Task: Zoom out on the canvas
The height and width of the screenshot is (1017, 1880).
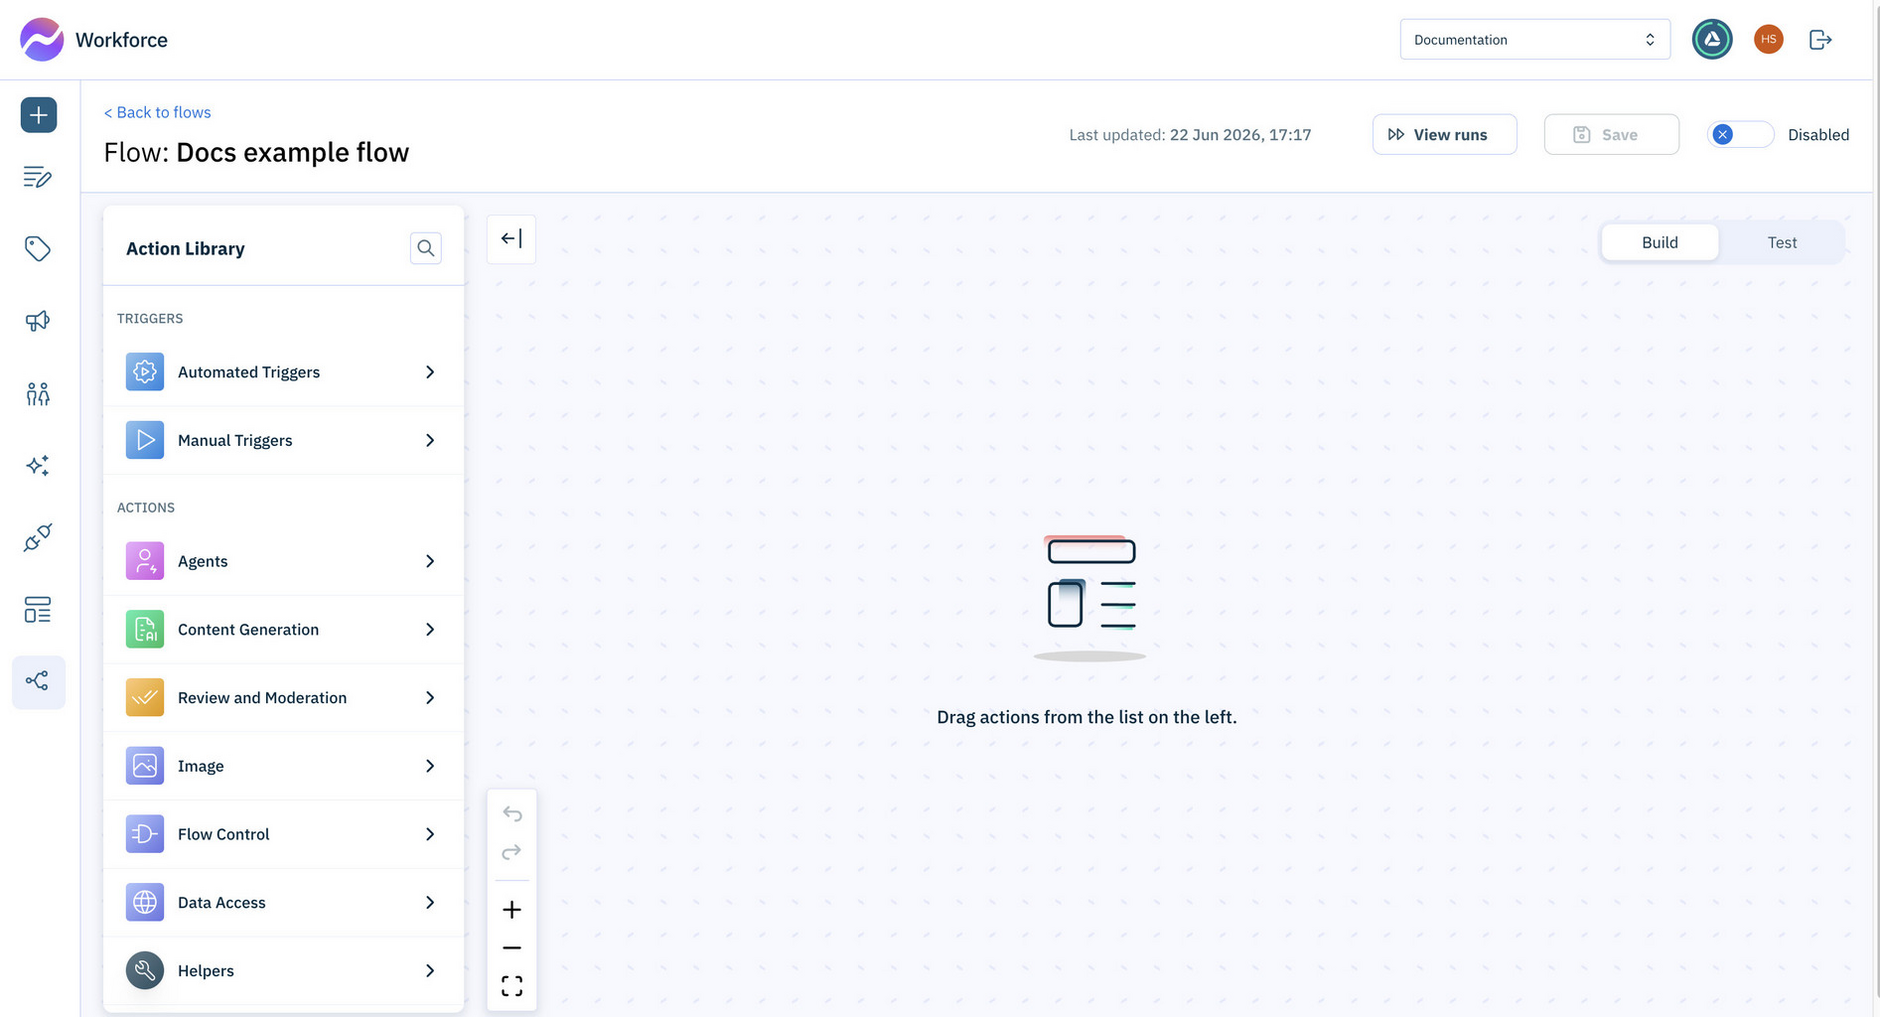Action: tap(512, 947)
